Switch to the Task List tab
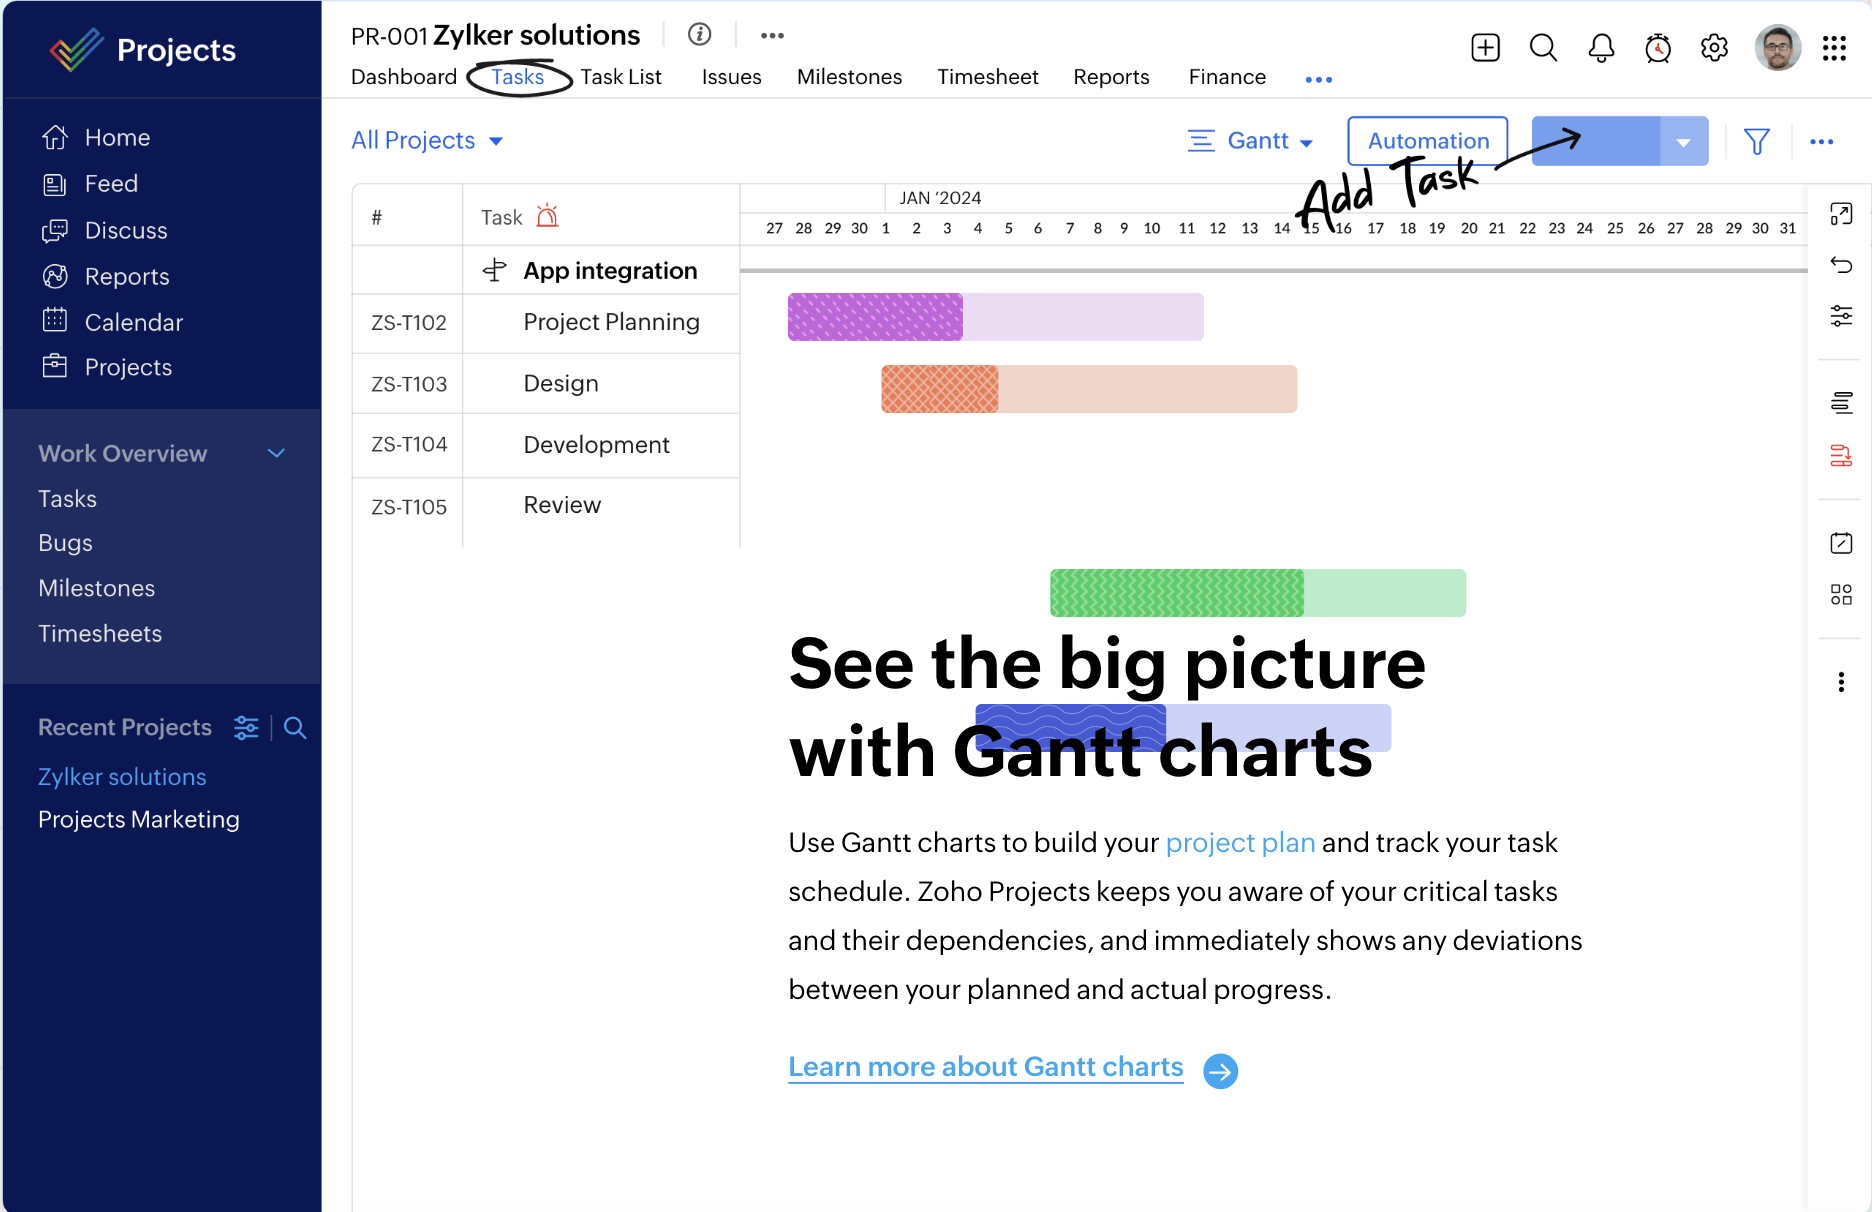The height and width of the screenshot is (1212, 1872). point(621,77)
